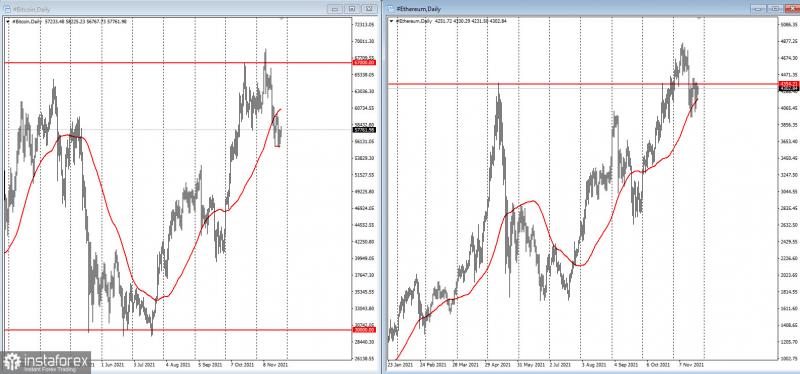Click the 72313.05 price on Bitcoin scale
800x374 pixels.
[364, 24]
